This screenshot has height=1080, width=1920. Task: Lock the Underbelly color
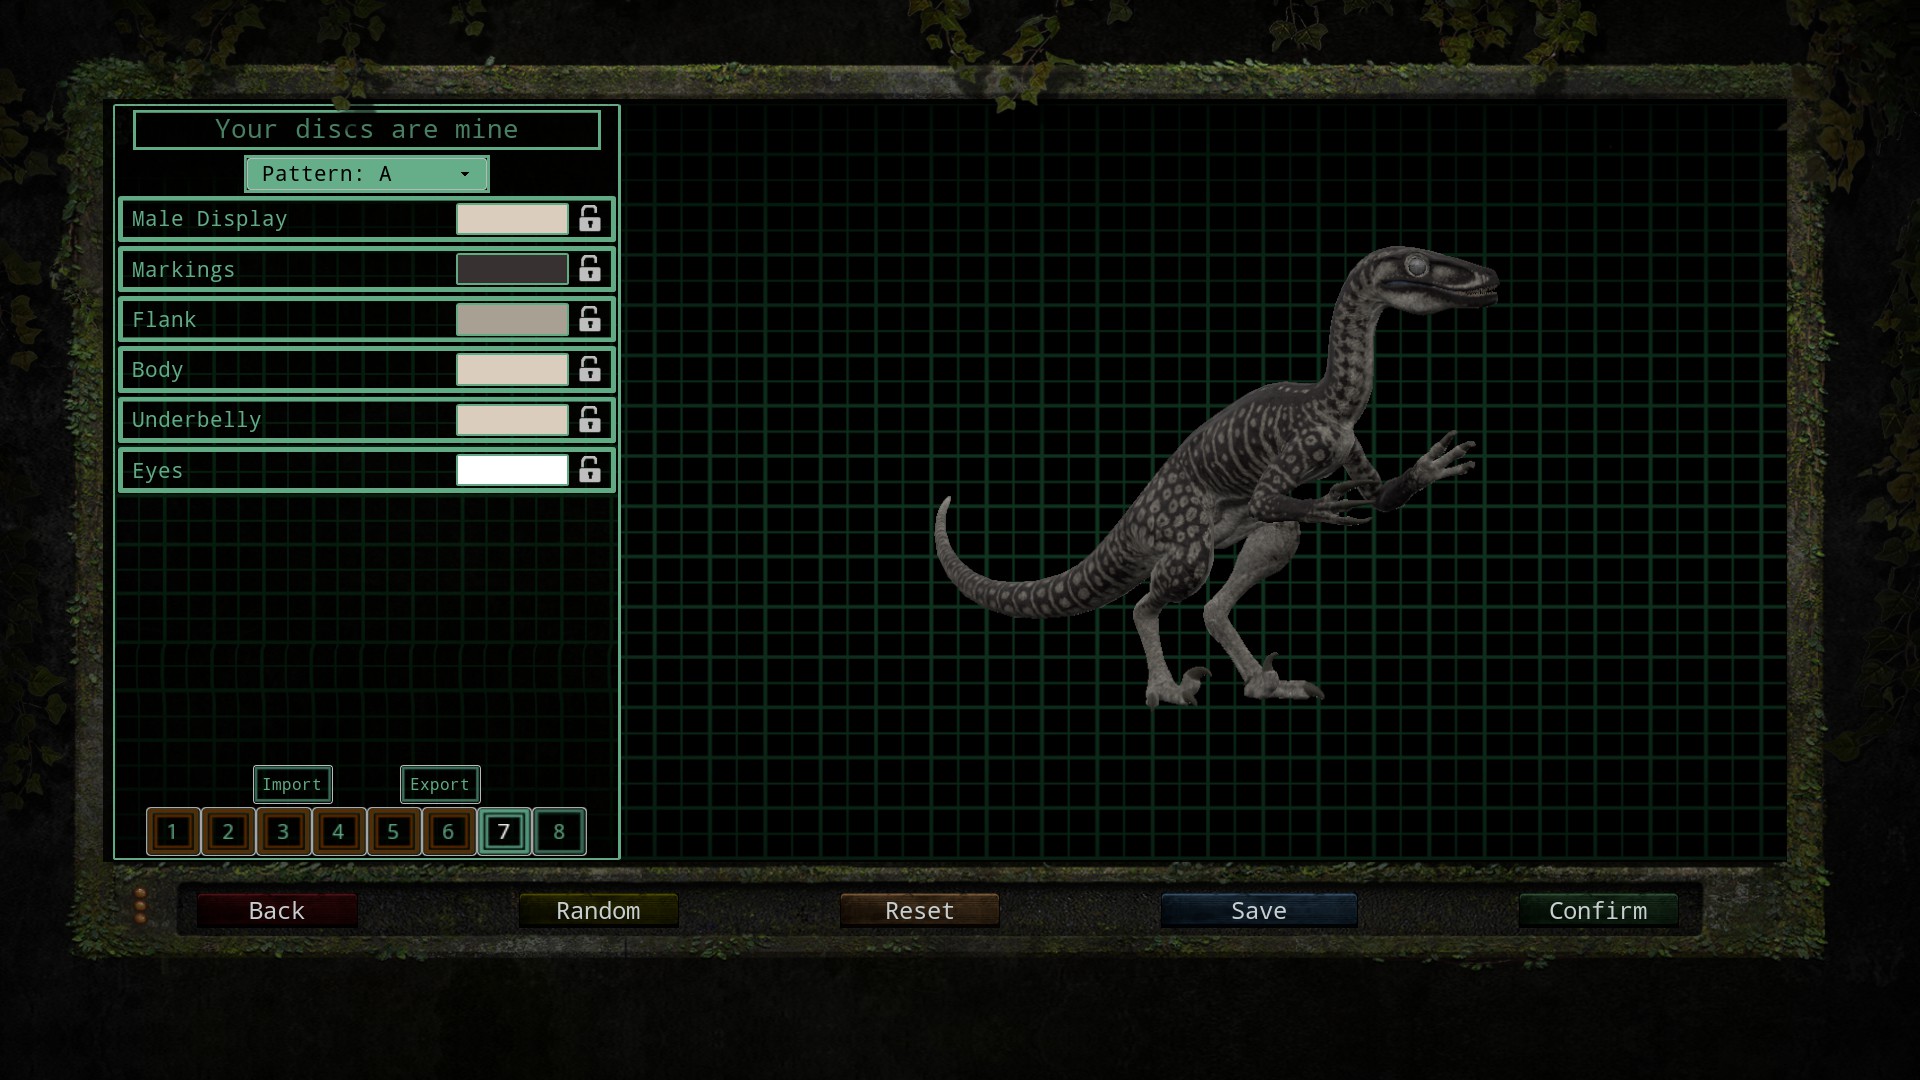(x=590, y=419)
